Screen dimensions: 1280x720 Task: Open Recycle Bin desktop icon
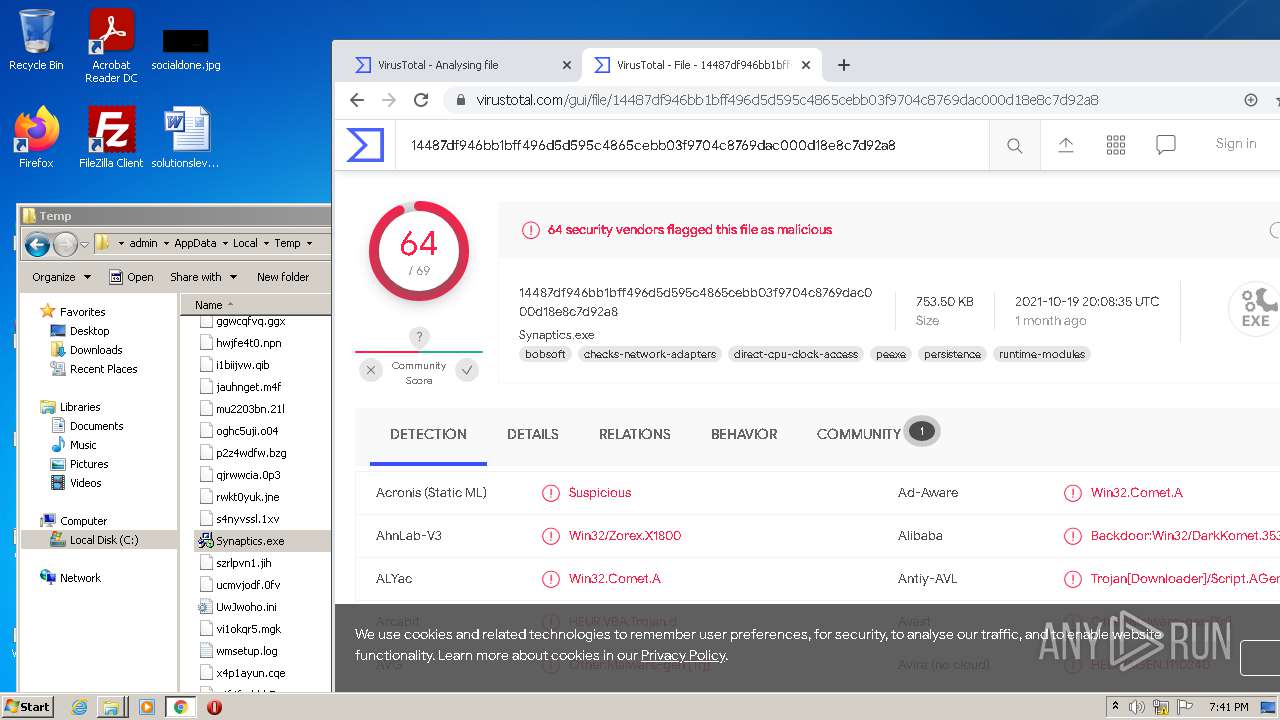tap(36, 40)
